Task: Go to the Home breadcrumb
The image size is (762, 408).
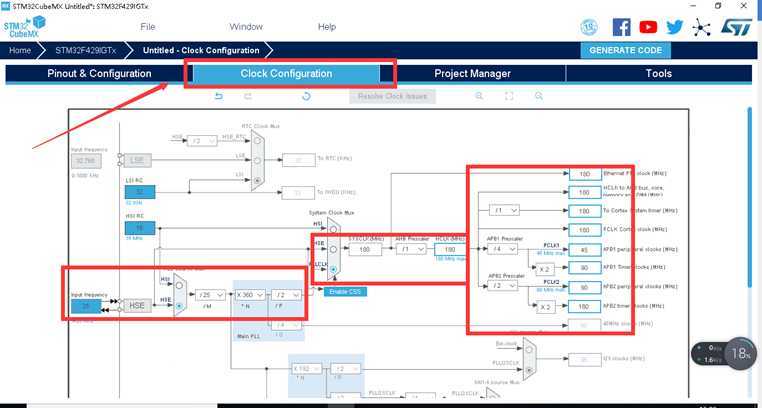Action: [x=20, y=51]
